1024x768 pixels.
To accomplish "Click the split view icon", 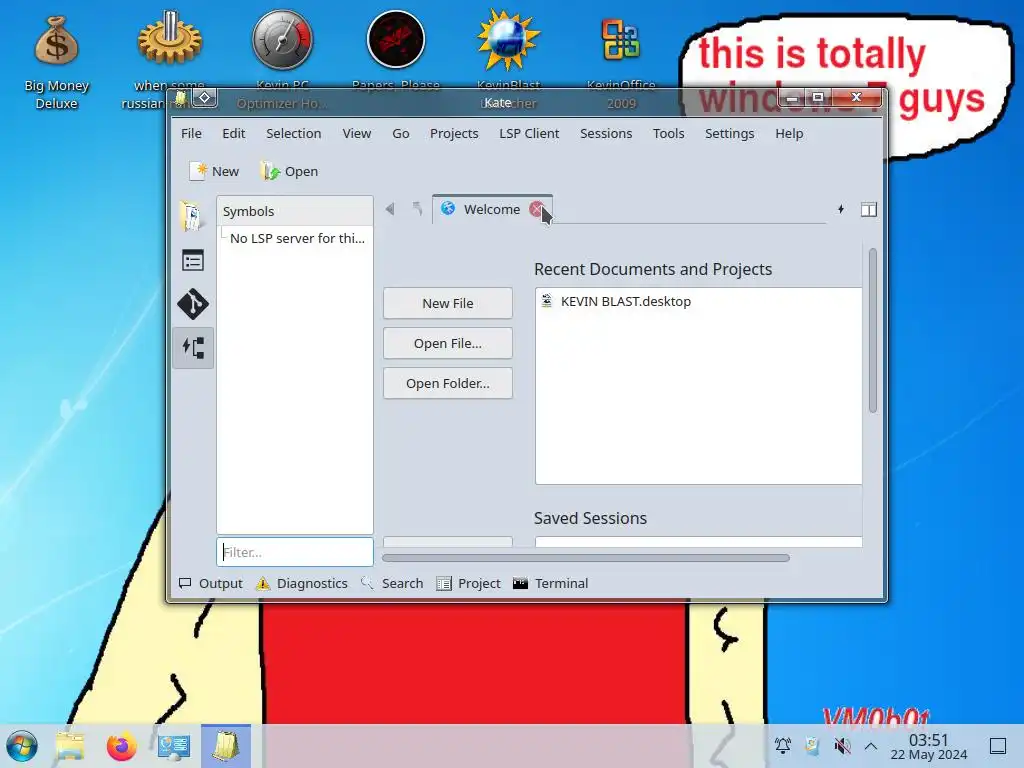I will (869, 210).
